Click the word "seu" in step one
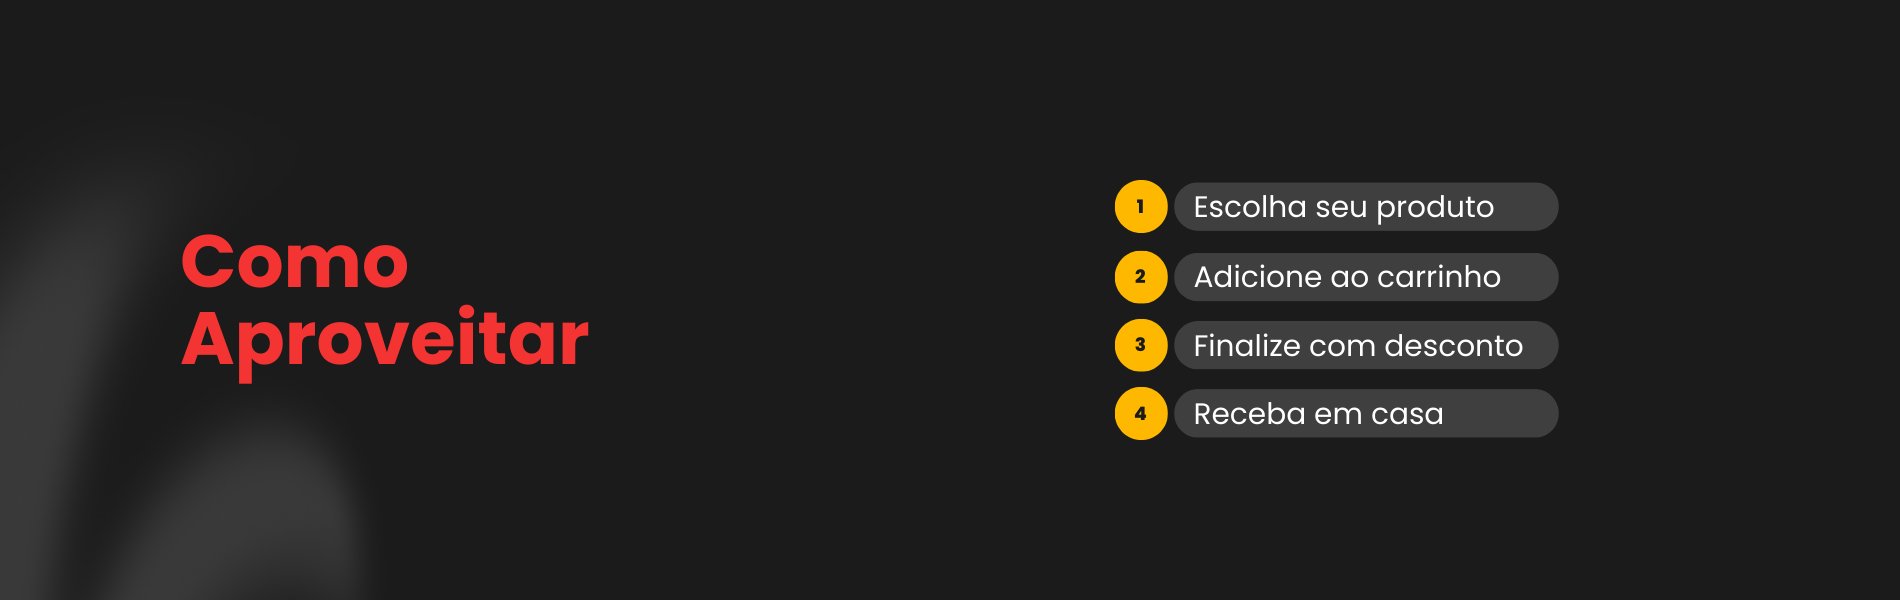This screenshot has height=600, width=1900. point(1341,208)
